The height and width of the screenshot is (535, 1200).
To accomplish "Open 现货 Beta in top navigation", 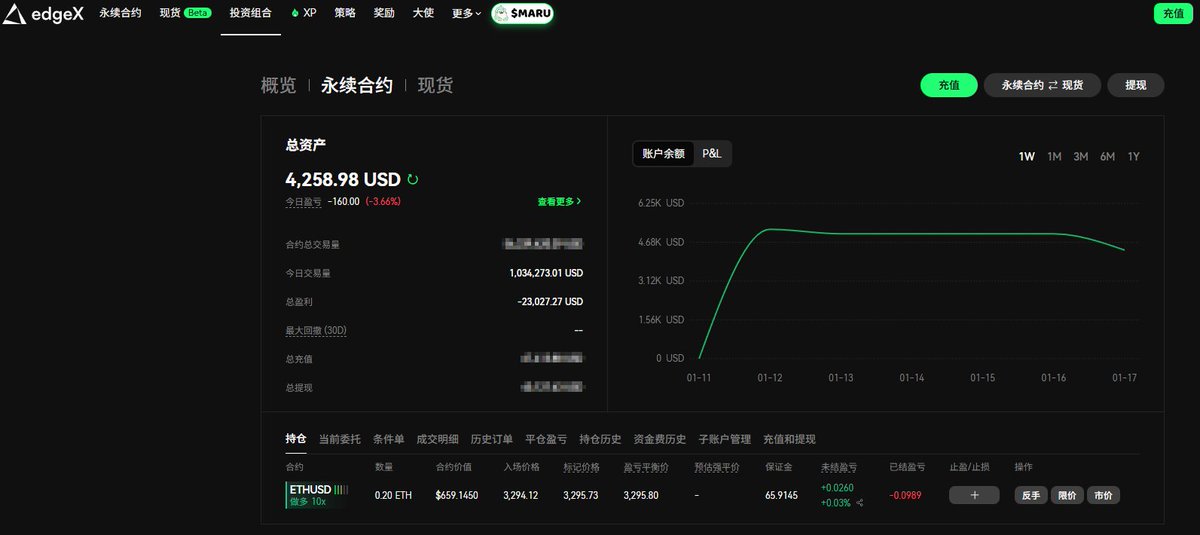I will point(185,14).
